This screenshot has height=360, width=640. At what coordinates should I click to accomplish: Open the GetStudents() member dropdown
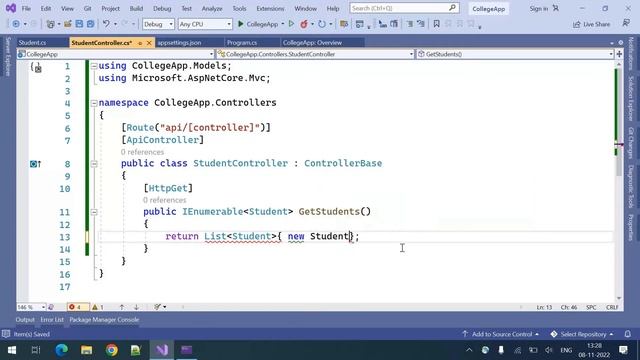click(515, 54)
